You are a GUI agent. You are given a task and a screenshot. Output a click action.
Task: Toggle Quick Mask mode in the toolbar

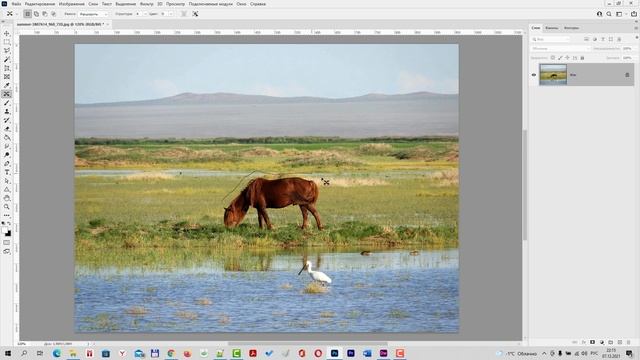(7, 243)
